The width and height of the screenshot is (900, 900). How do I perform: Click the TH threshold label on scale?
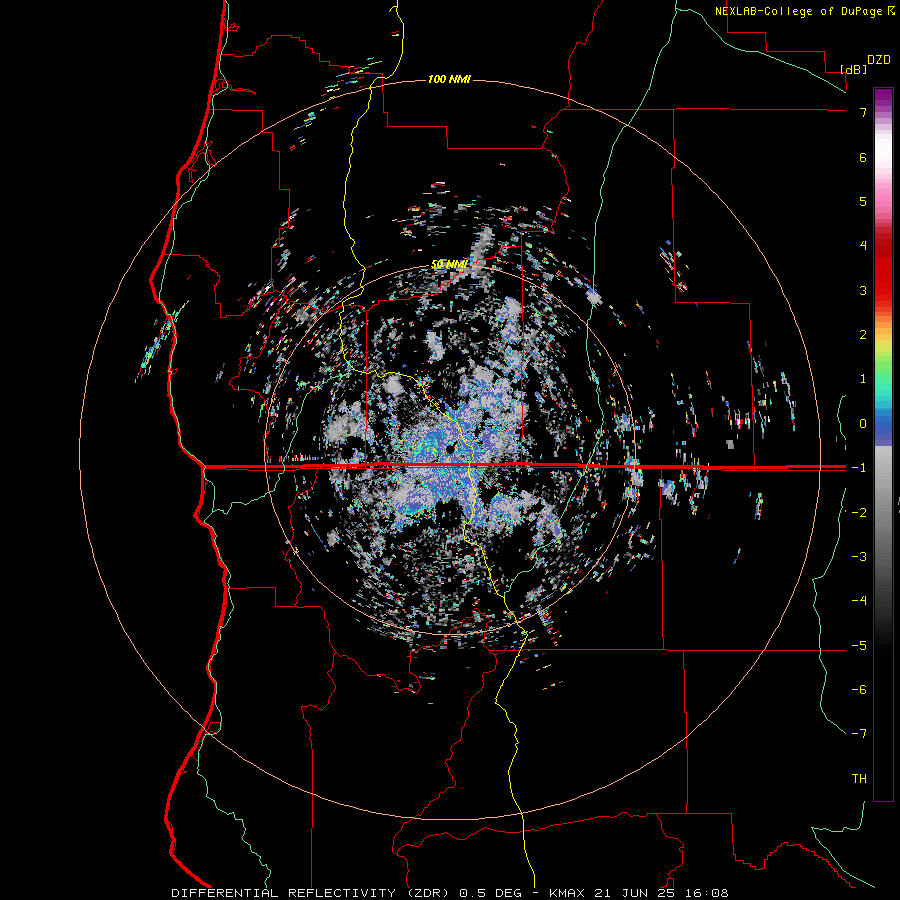point(859,778)
